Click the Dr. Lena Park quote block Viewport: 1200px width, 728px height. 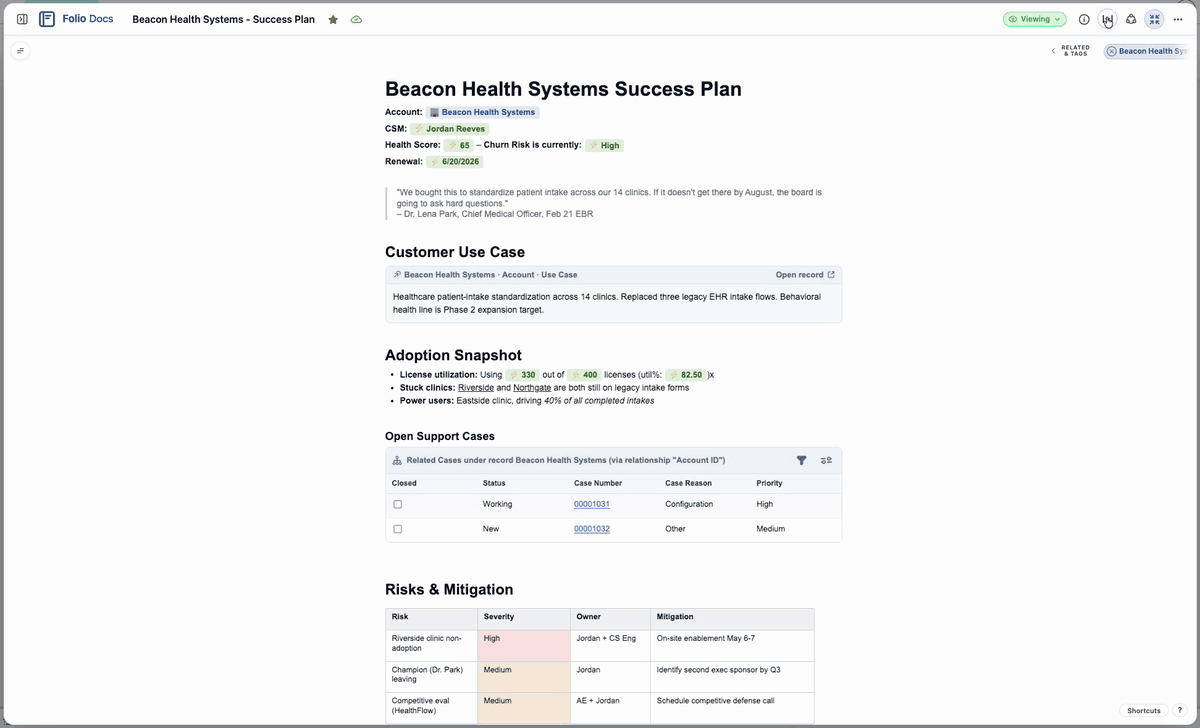(612, 203)
